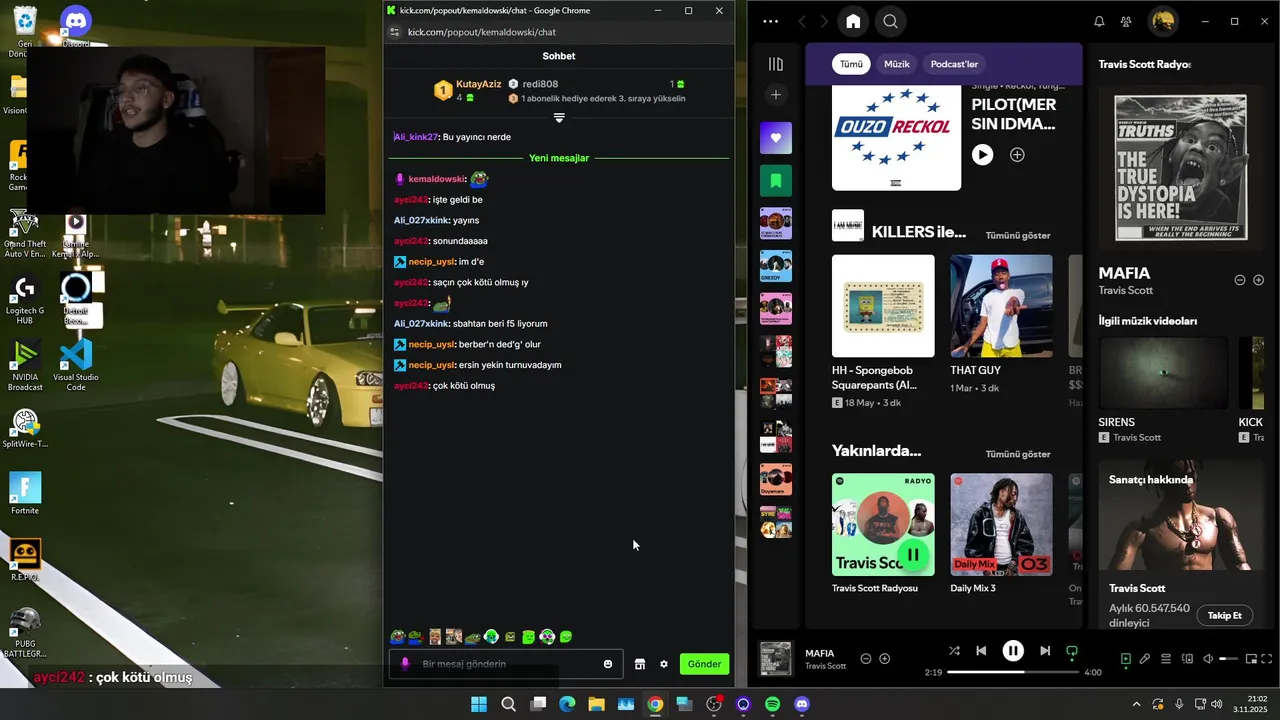Click Yeni mesajlar divider label
Viewport: 1280px width, 720px height.
tap(559, 158)
